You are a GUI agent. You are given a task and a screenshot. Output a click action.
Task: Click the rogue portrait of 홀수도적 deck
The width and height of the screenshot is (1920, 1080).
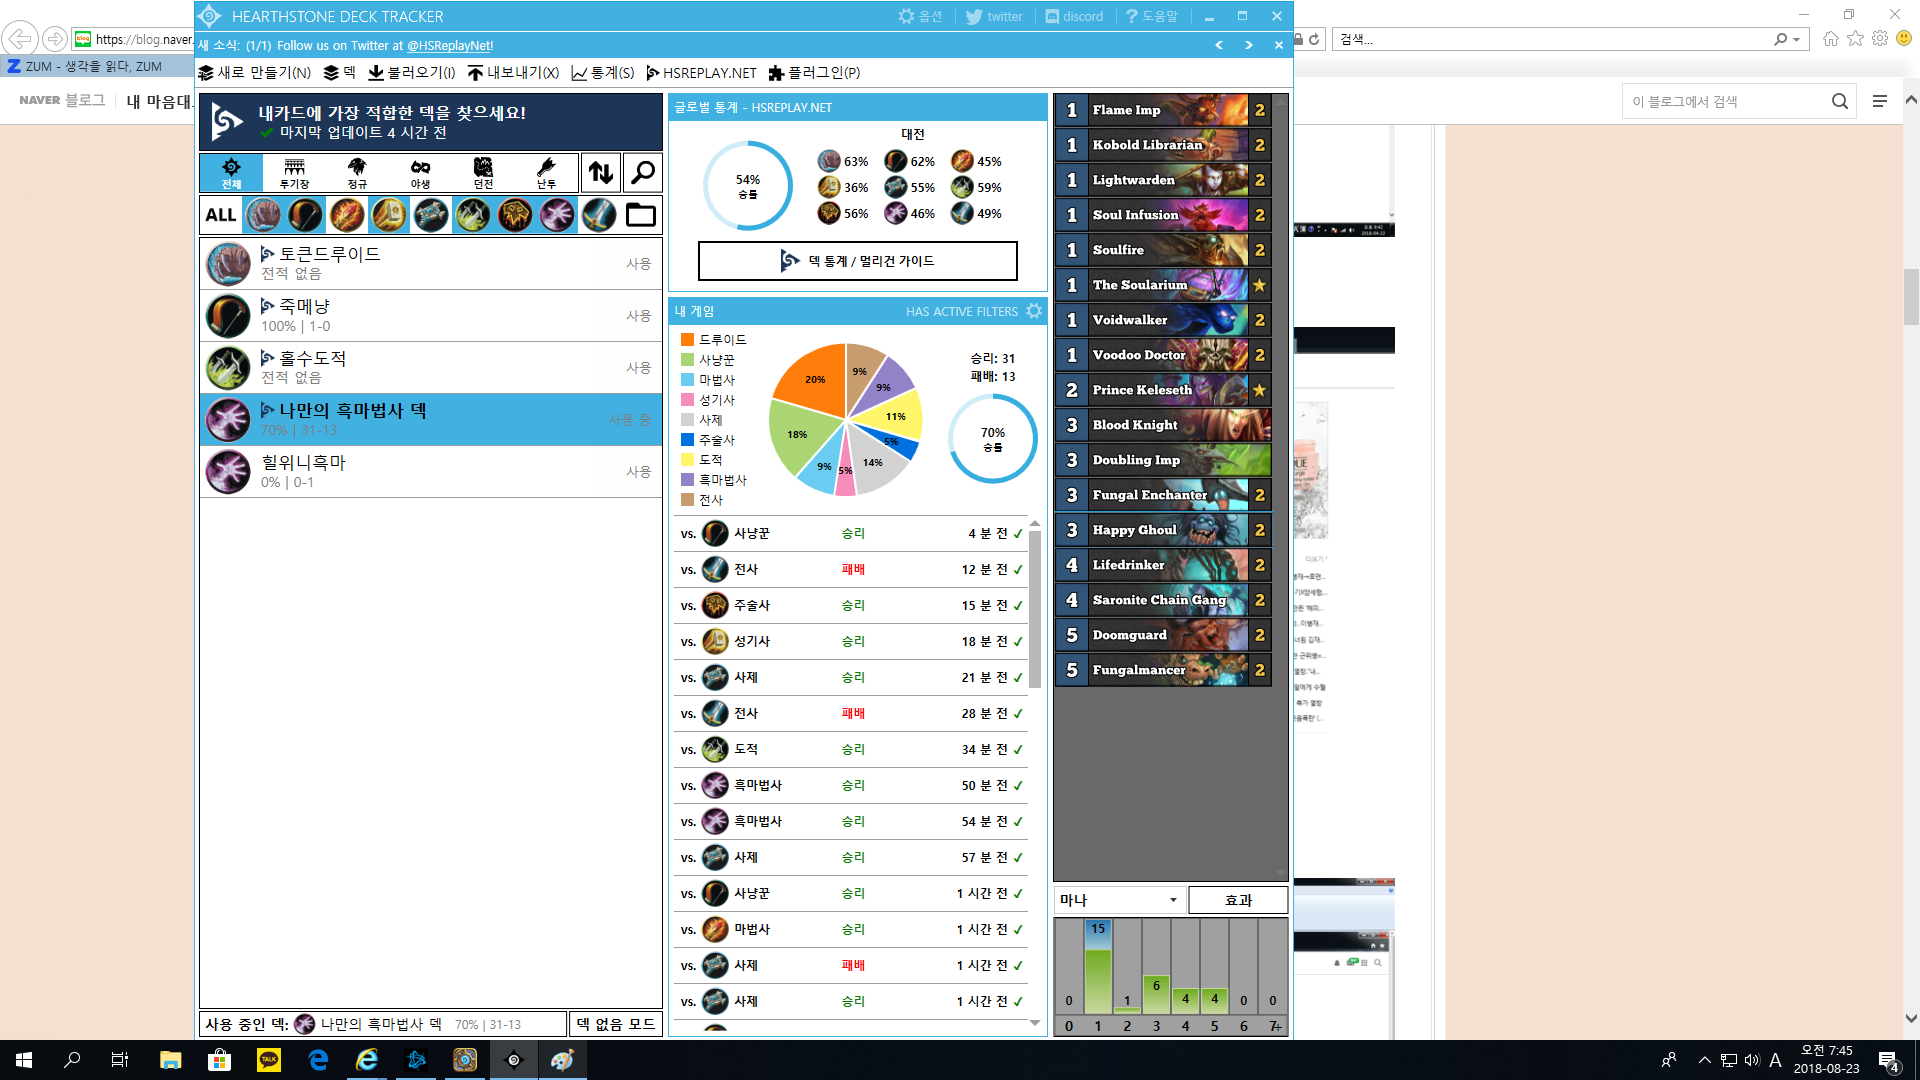228,368
